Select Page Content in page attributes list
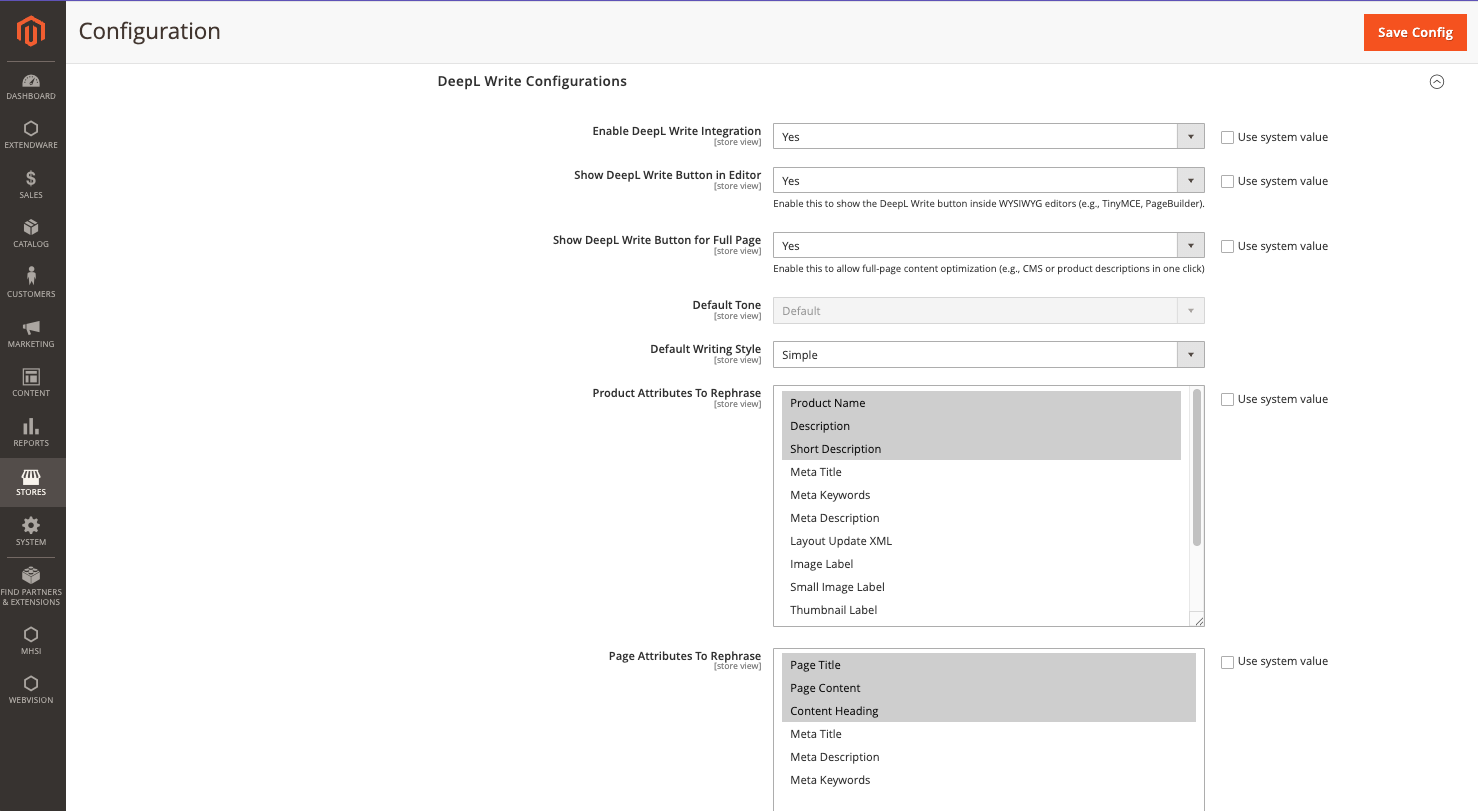Image resolution: width=1478 pixels, height=811 pixels. pos(989,688)
